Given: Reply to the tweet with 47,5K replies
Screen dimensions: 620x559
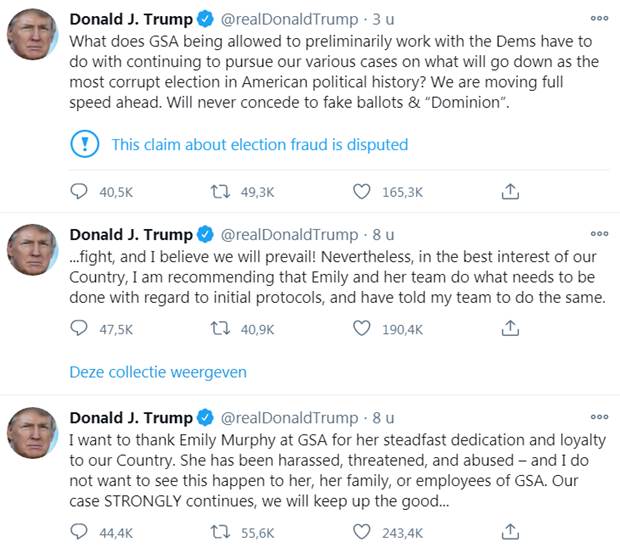Looking at the screenshot, I should 79,327.
